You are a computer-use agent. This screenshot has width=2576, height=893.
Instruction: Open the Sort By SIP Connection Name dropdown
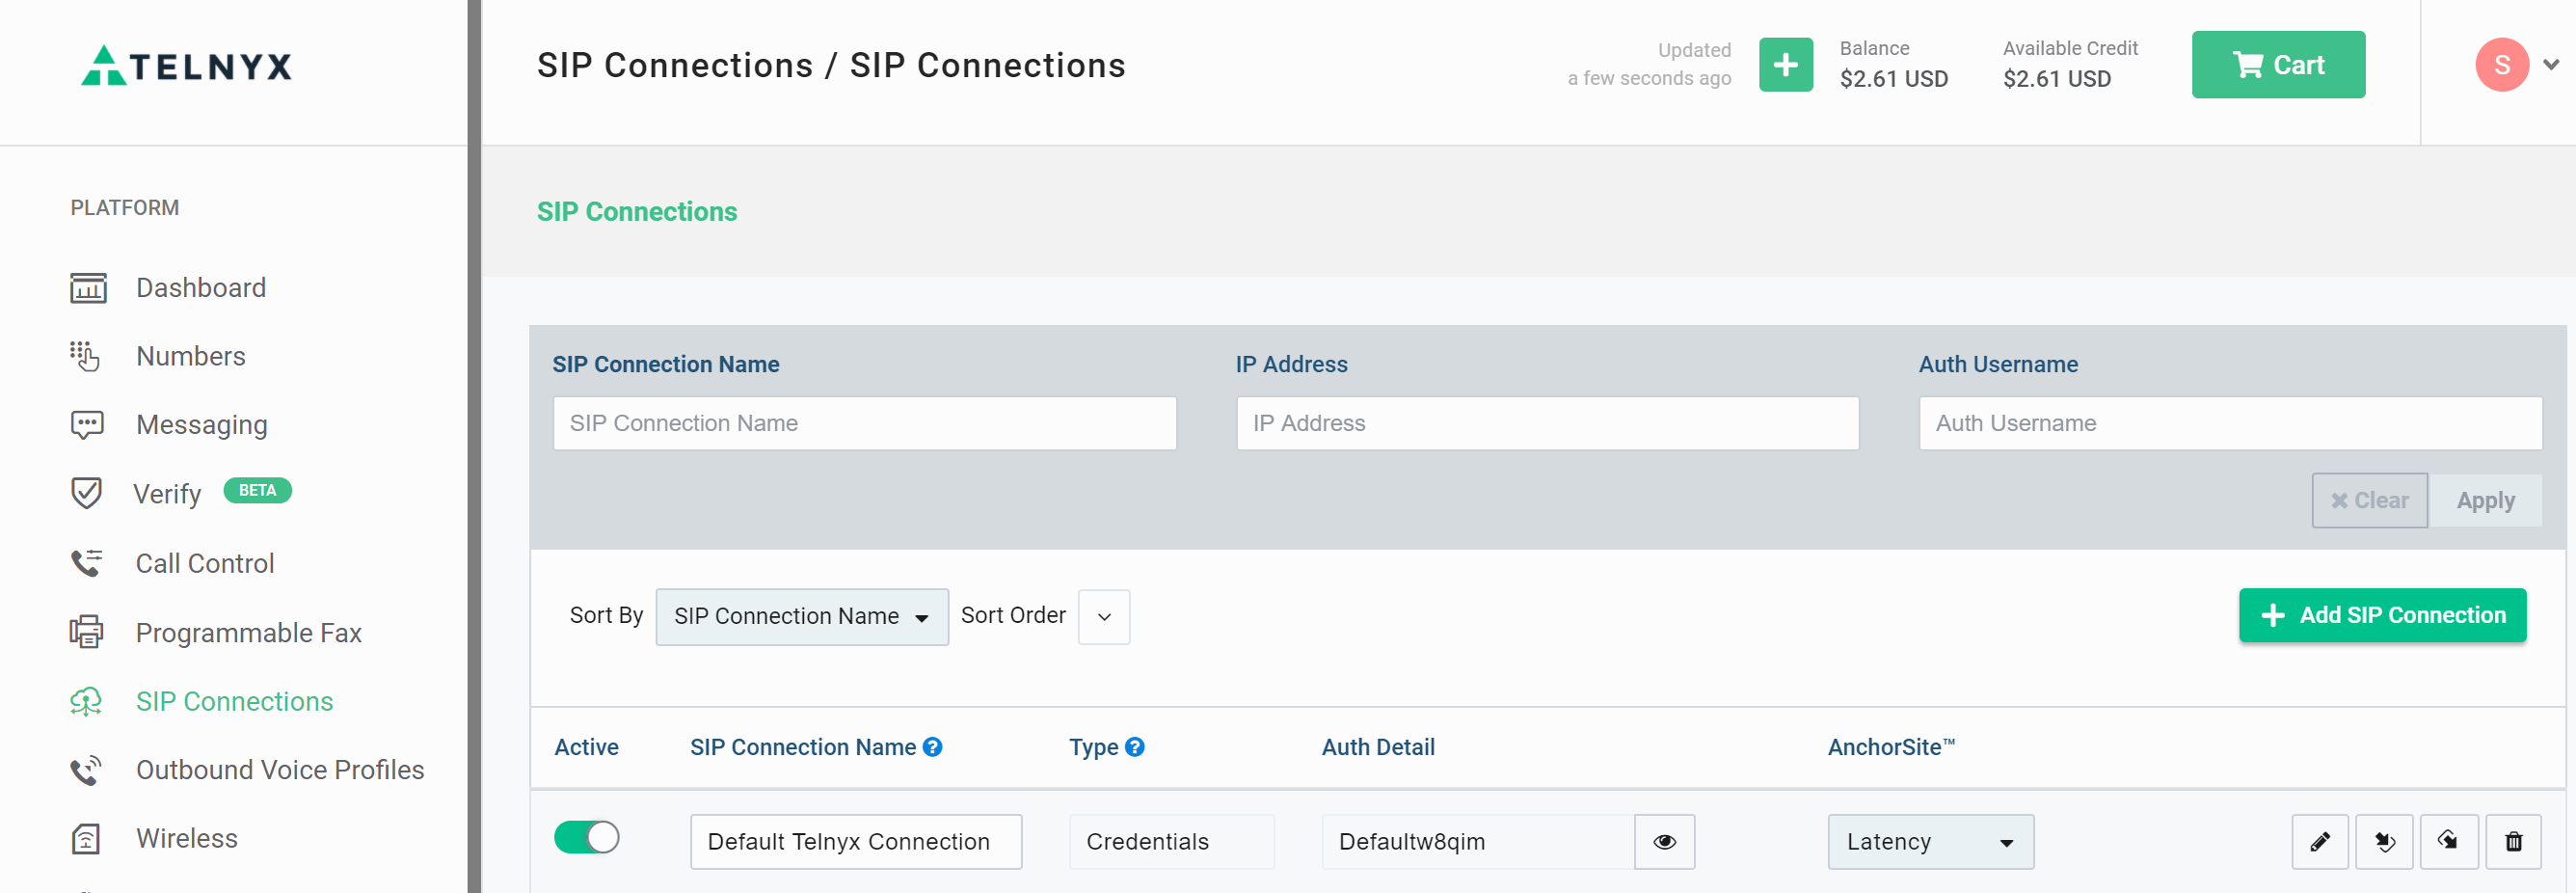tap(801, 616)
